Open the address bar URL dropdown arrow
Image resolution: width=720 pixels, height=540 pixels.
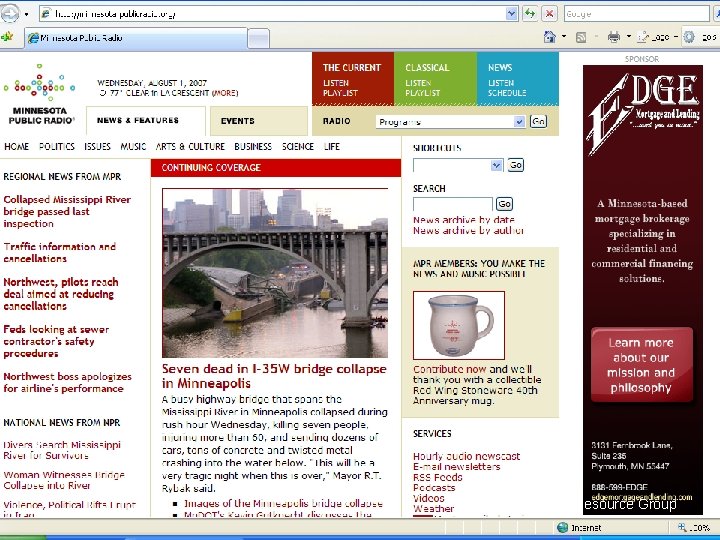[512, 13]
